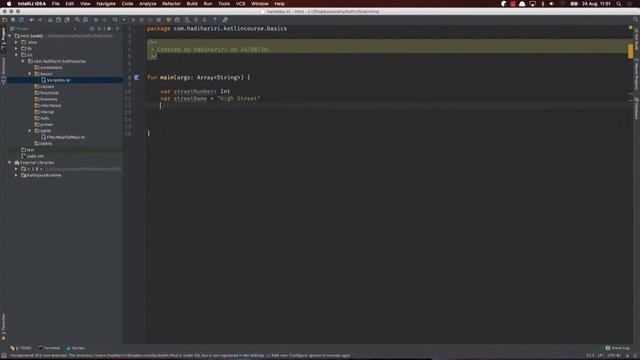This screenshot has width=640, height=360.
Task: Click the Stop toolbar icon
Action: tap(159, 20)
